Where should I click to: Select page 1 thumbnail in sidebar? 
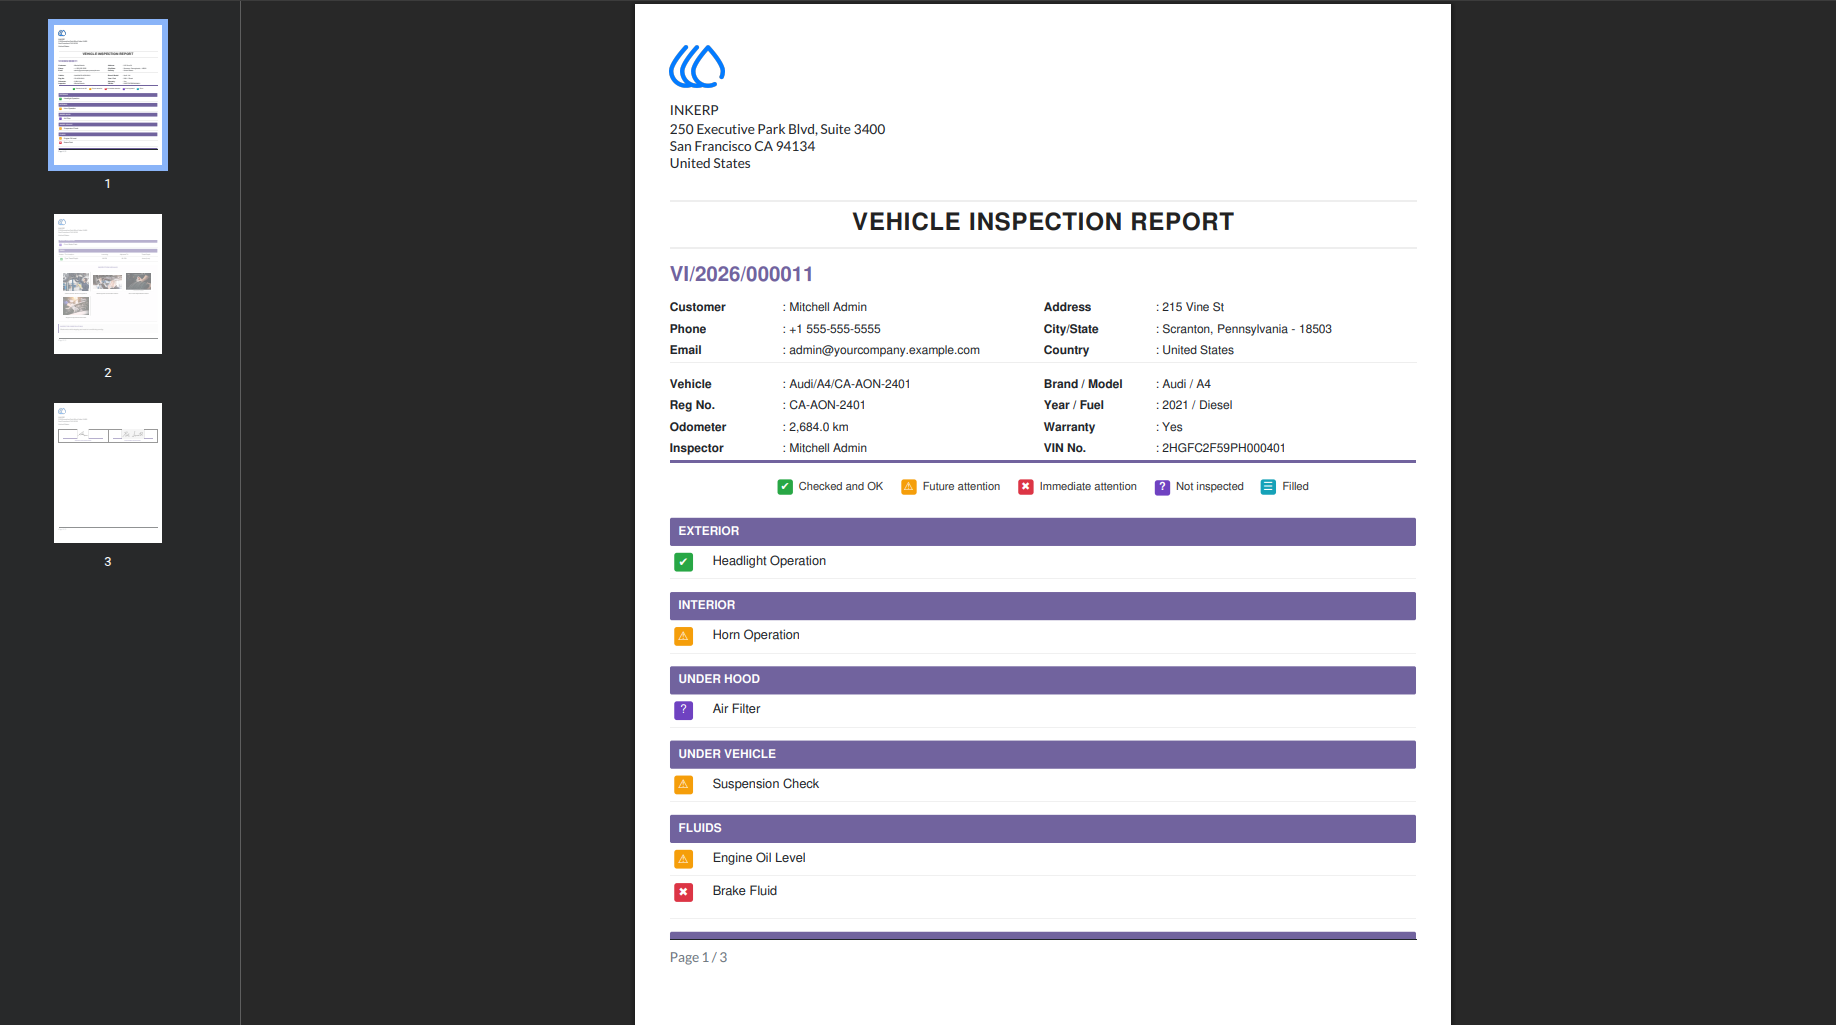coord(108,95)
